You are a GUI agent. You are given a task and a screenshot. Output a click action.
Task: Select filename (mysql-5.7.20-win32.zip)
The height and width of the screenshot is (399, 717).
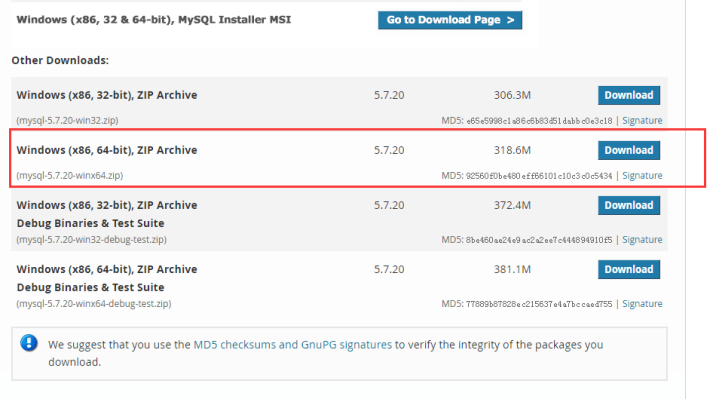tap(67, 120)
